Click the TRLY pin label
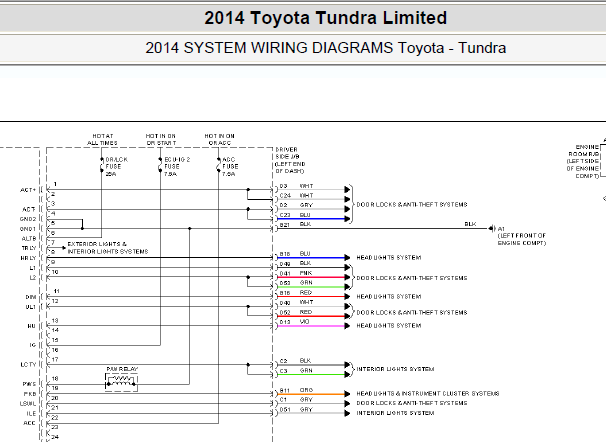The image size is (606, 442). [x=29, y=248]
